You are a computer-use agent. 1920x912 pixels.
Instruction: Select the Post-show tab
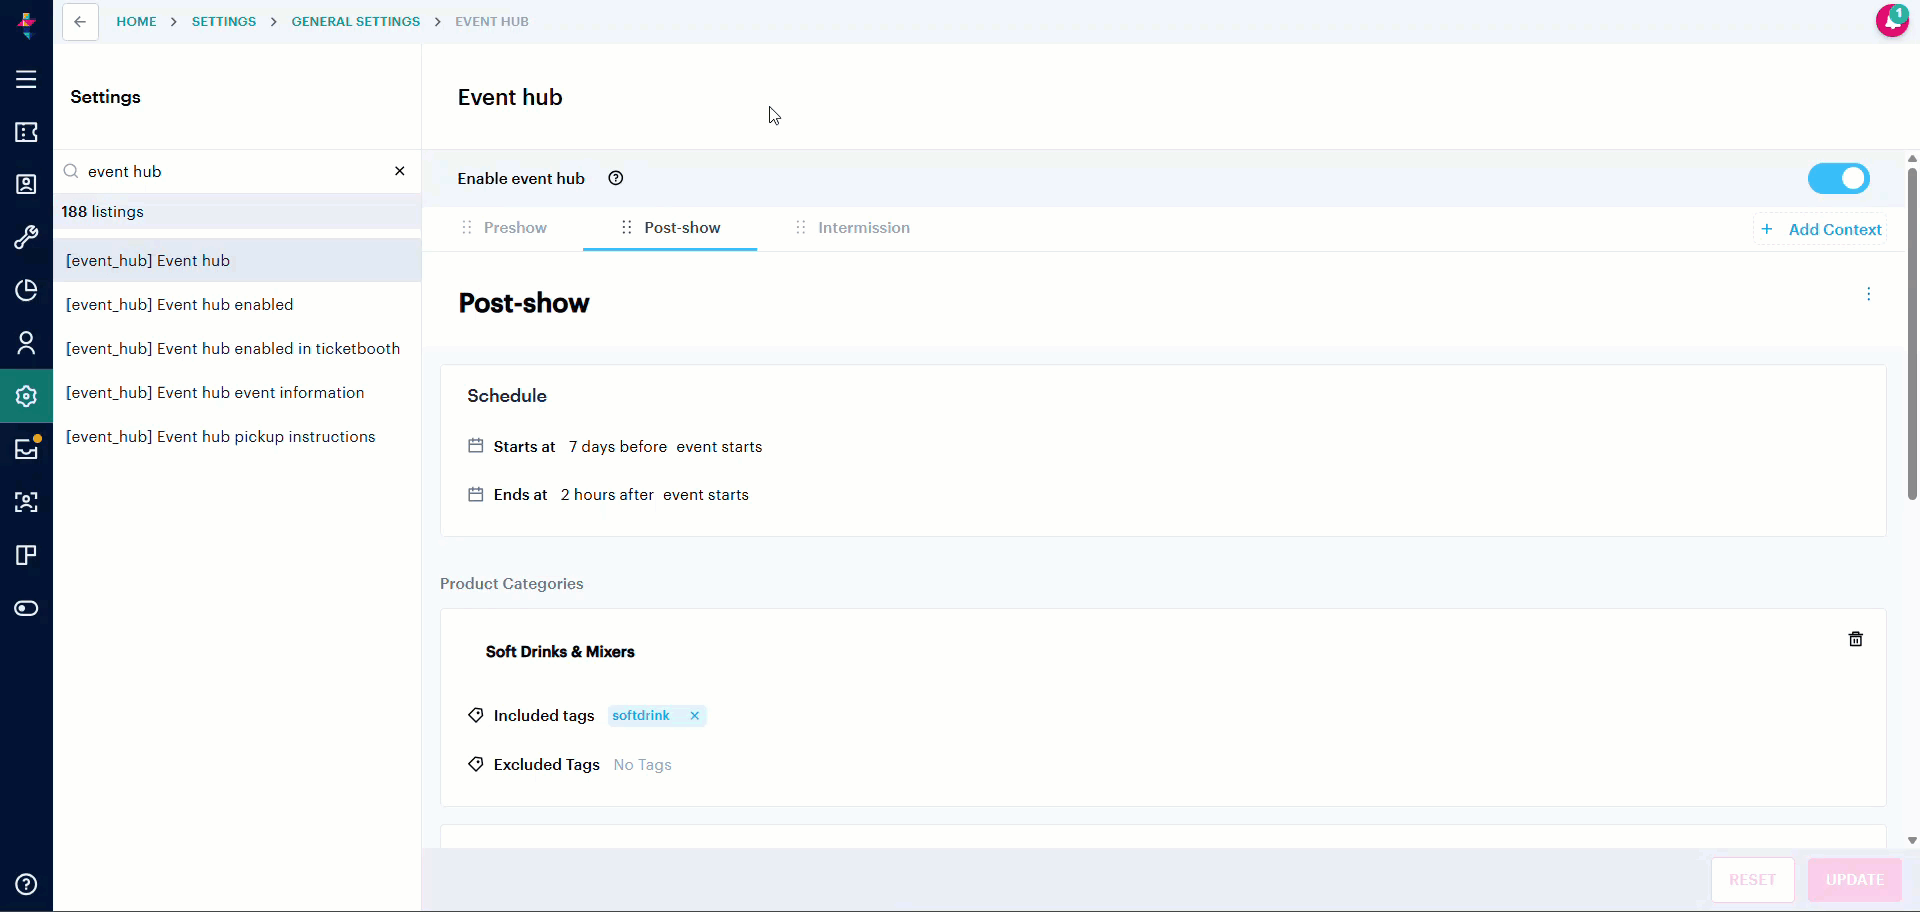(x=682, y=228)
